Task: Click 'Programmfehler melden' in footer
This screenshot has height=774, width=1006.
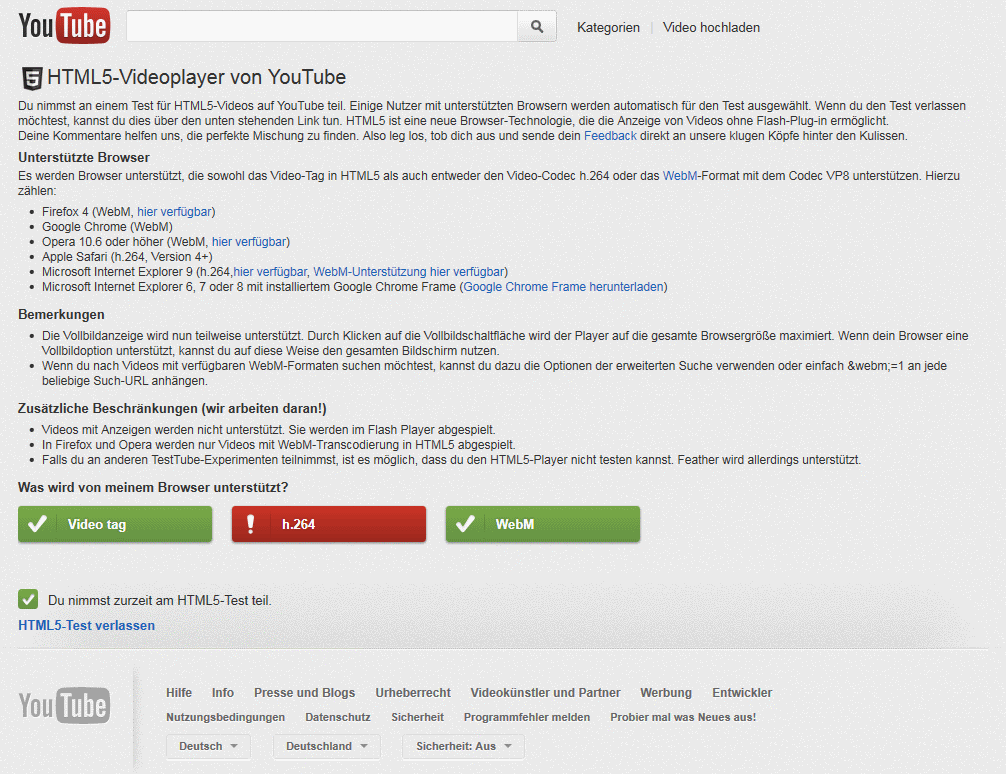Action: 527,717
